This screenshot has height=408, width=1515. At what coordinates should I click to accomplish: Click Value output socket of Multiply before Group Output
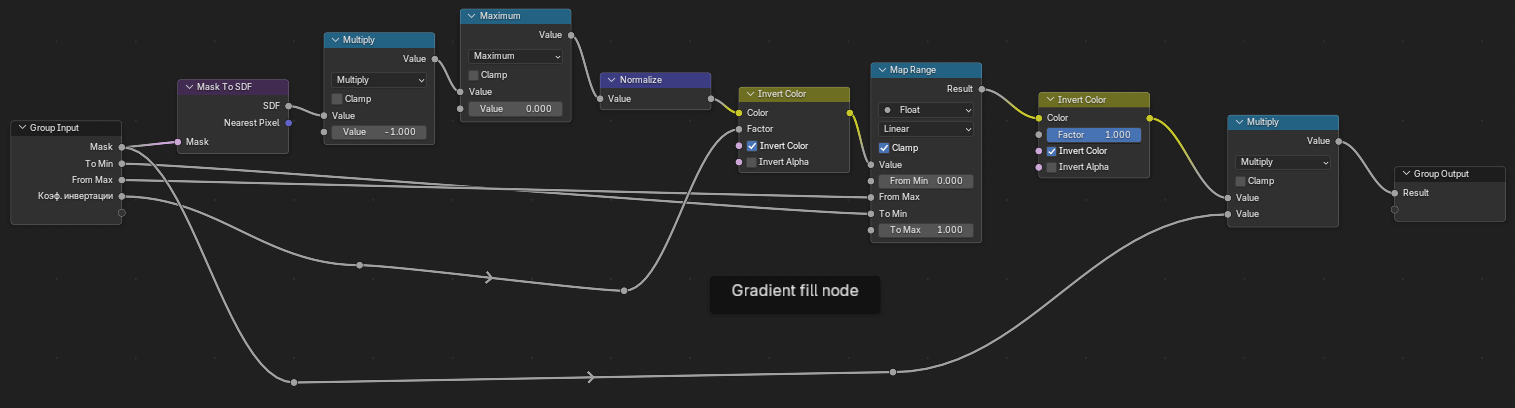click(x=1339, y=141)
